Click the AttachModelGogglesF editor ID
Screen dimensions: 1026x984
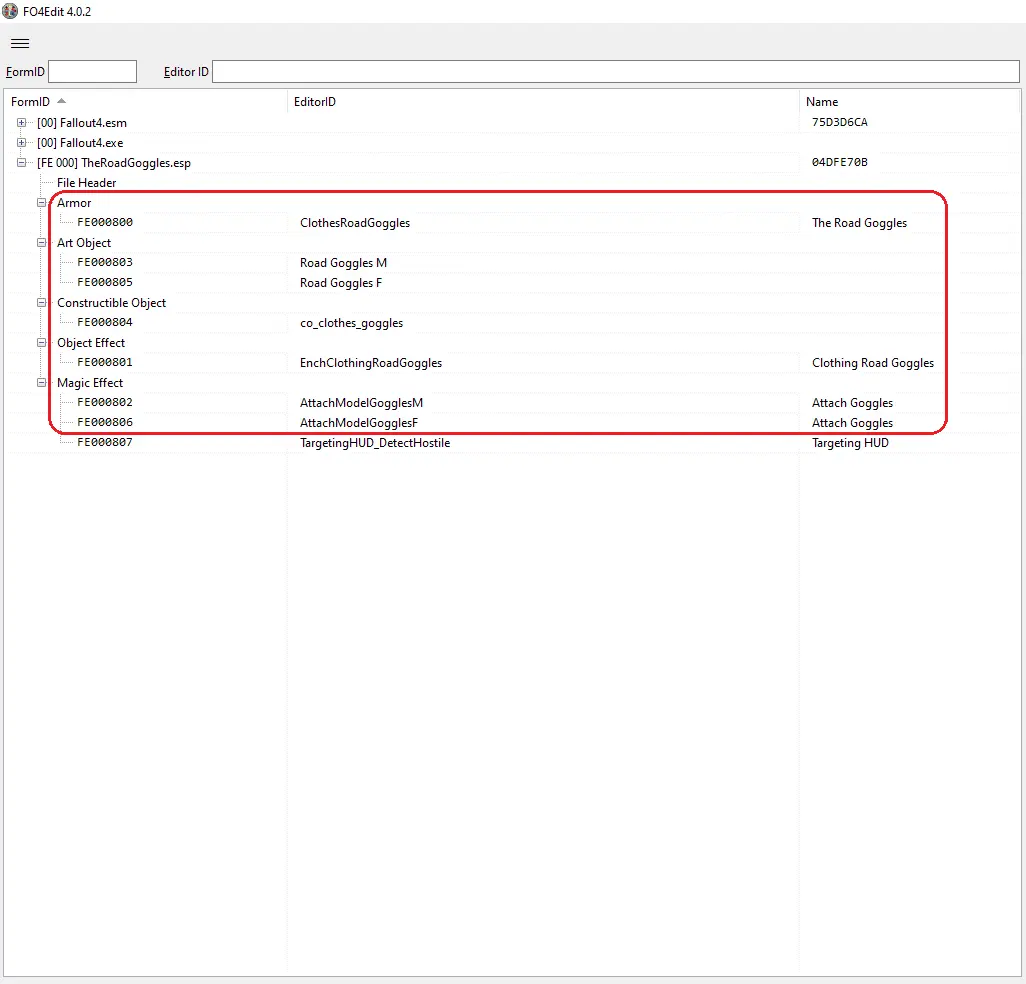pos(359,423)
